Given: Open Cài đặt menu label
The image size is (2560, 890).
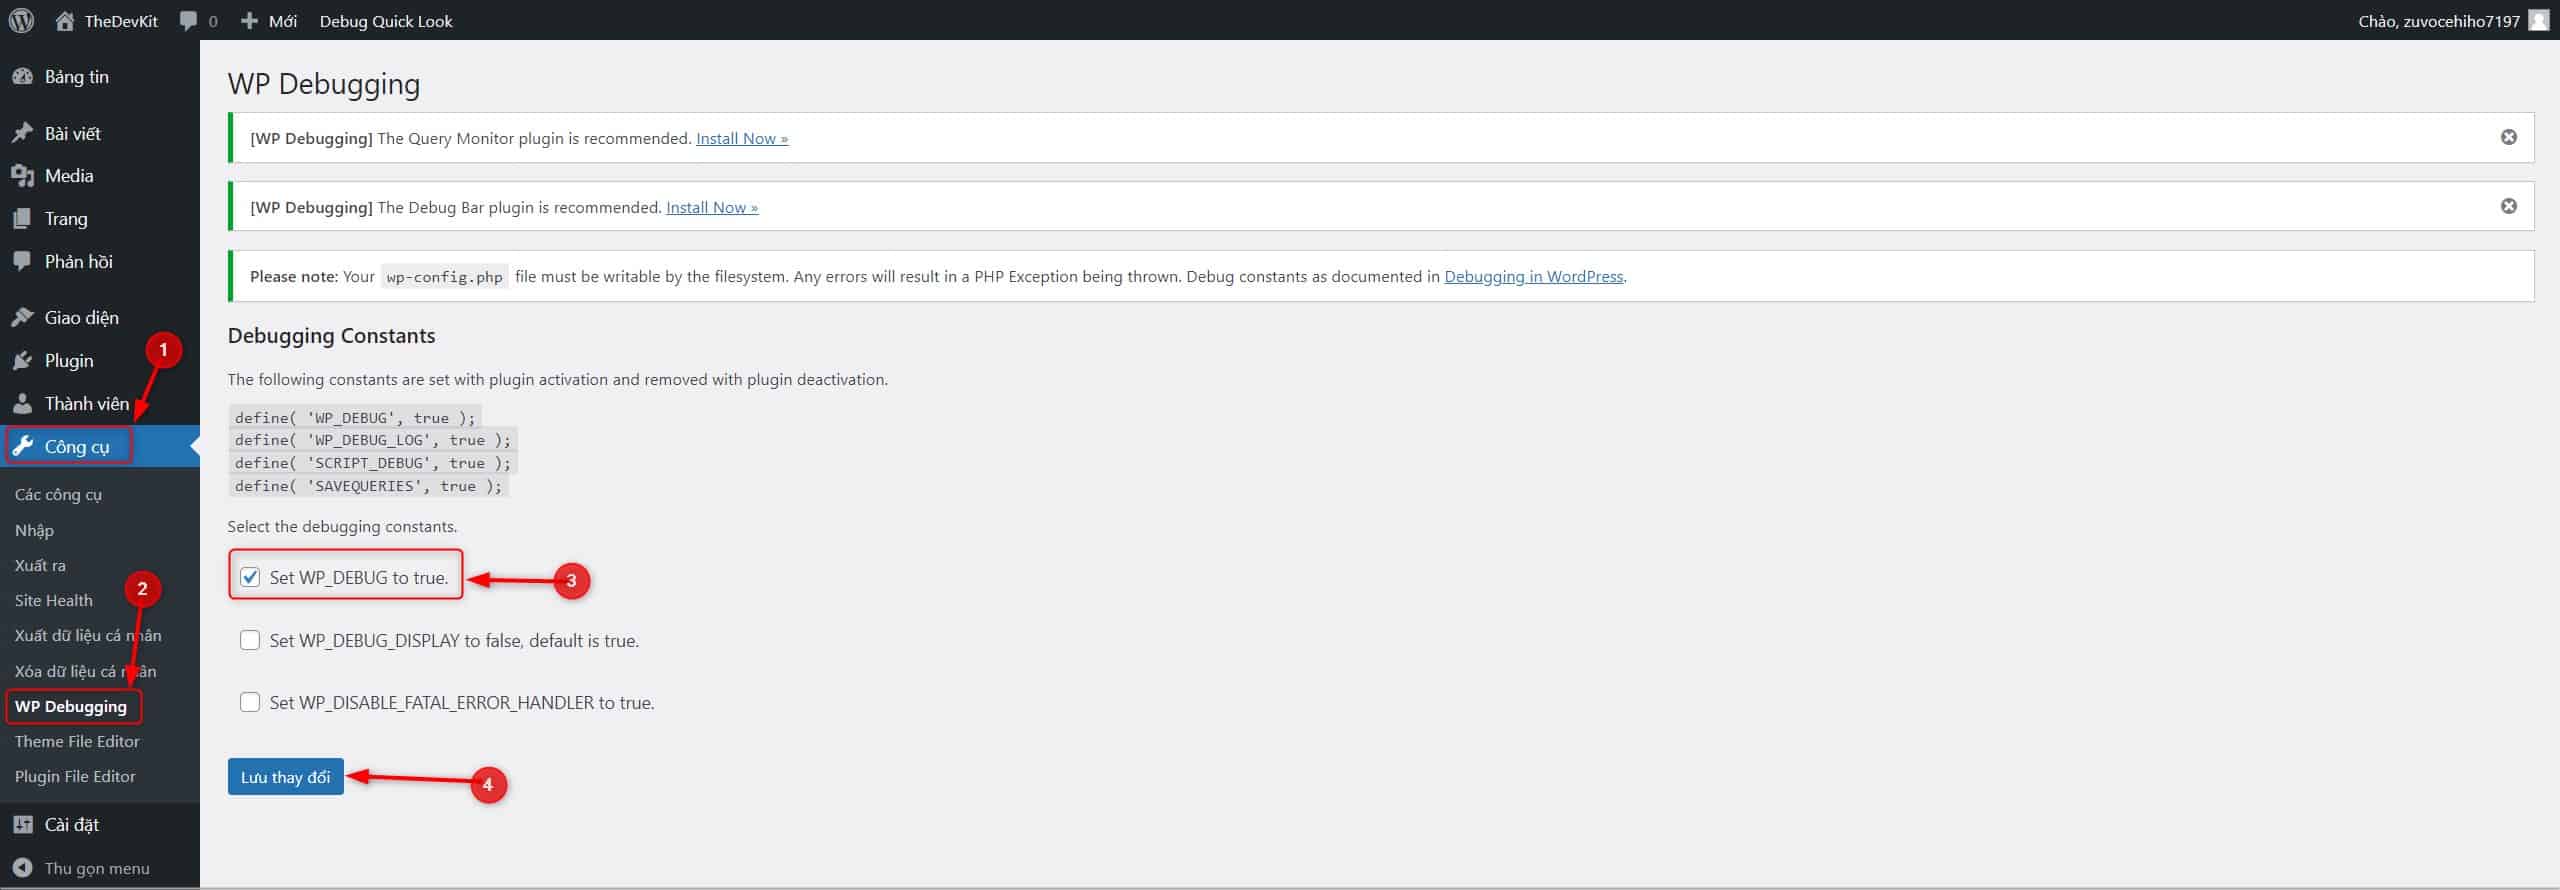Looking at the screenshot, I should pyautogui.click(x=71, y=825).
